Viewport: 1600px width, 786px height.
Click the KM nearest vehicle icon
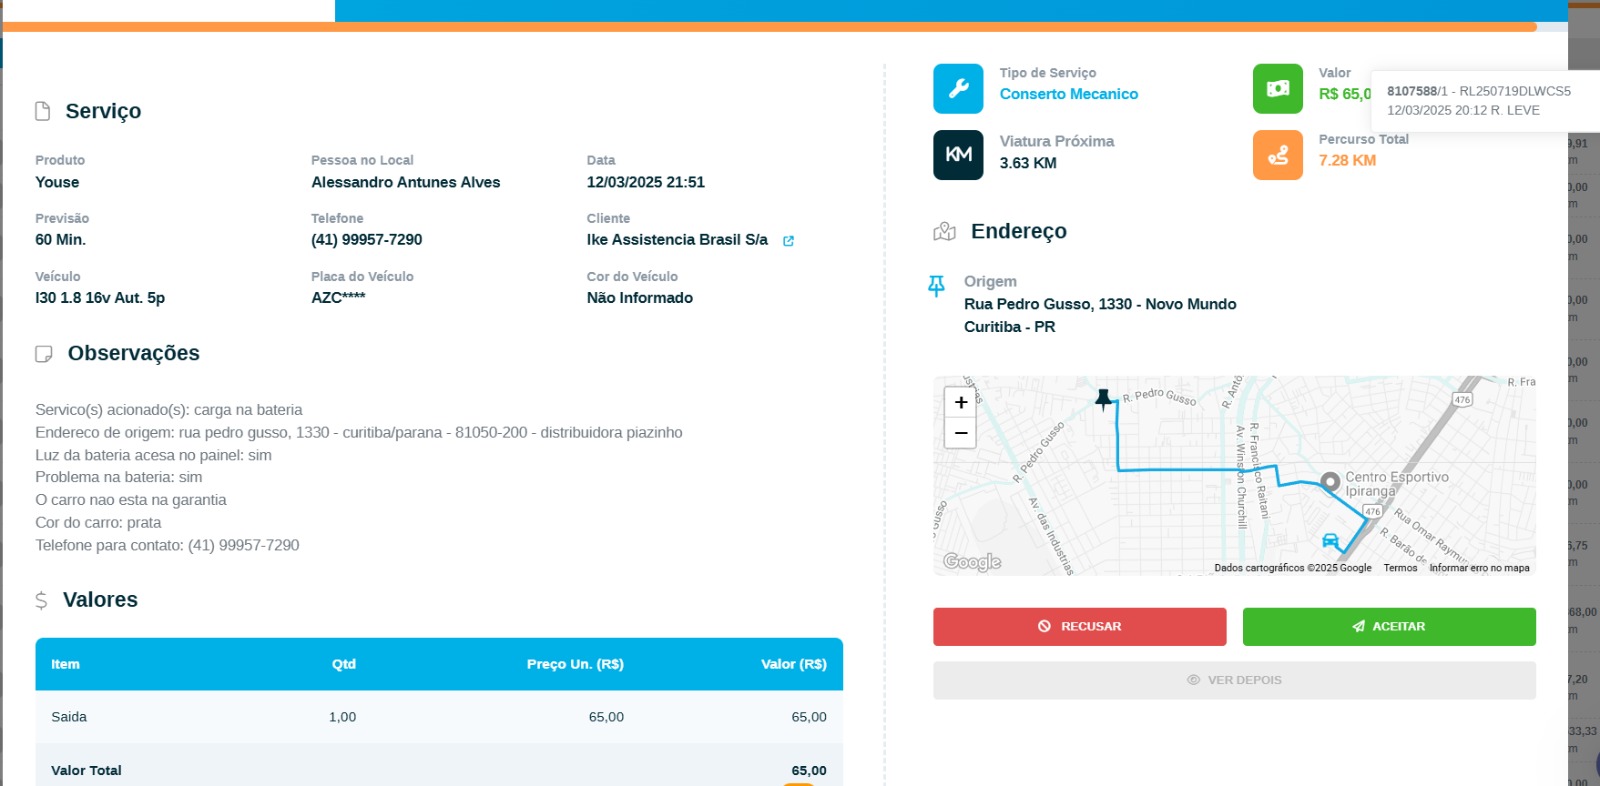tap(958, 155)
